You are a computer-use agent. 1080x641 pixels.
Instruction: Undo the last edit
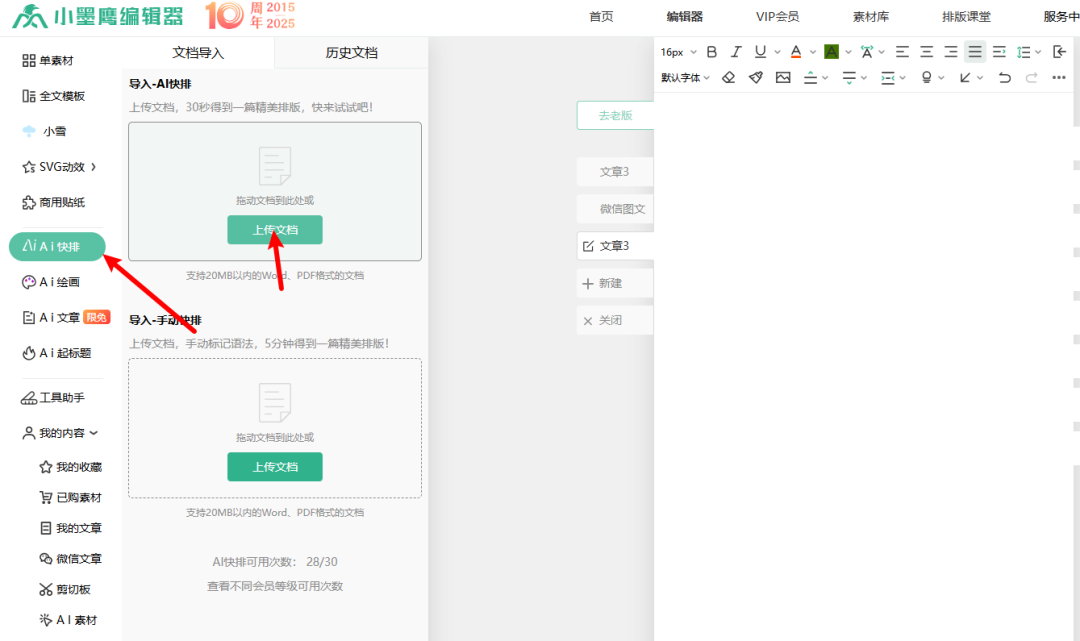(1005, 78)
